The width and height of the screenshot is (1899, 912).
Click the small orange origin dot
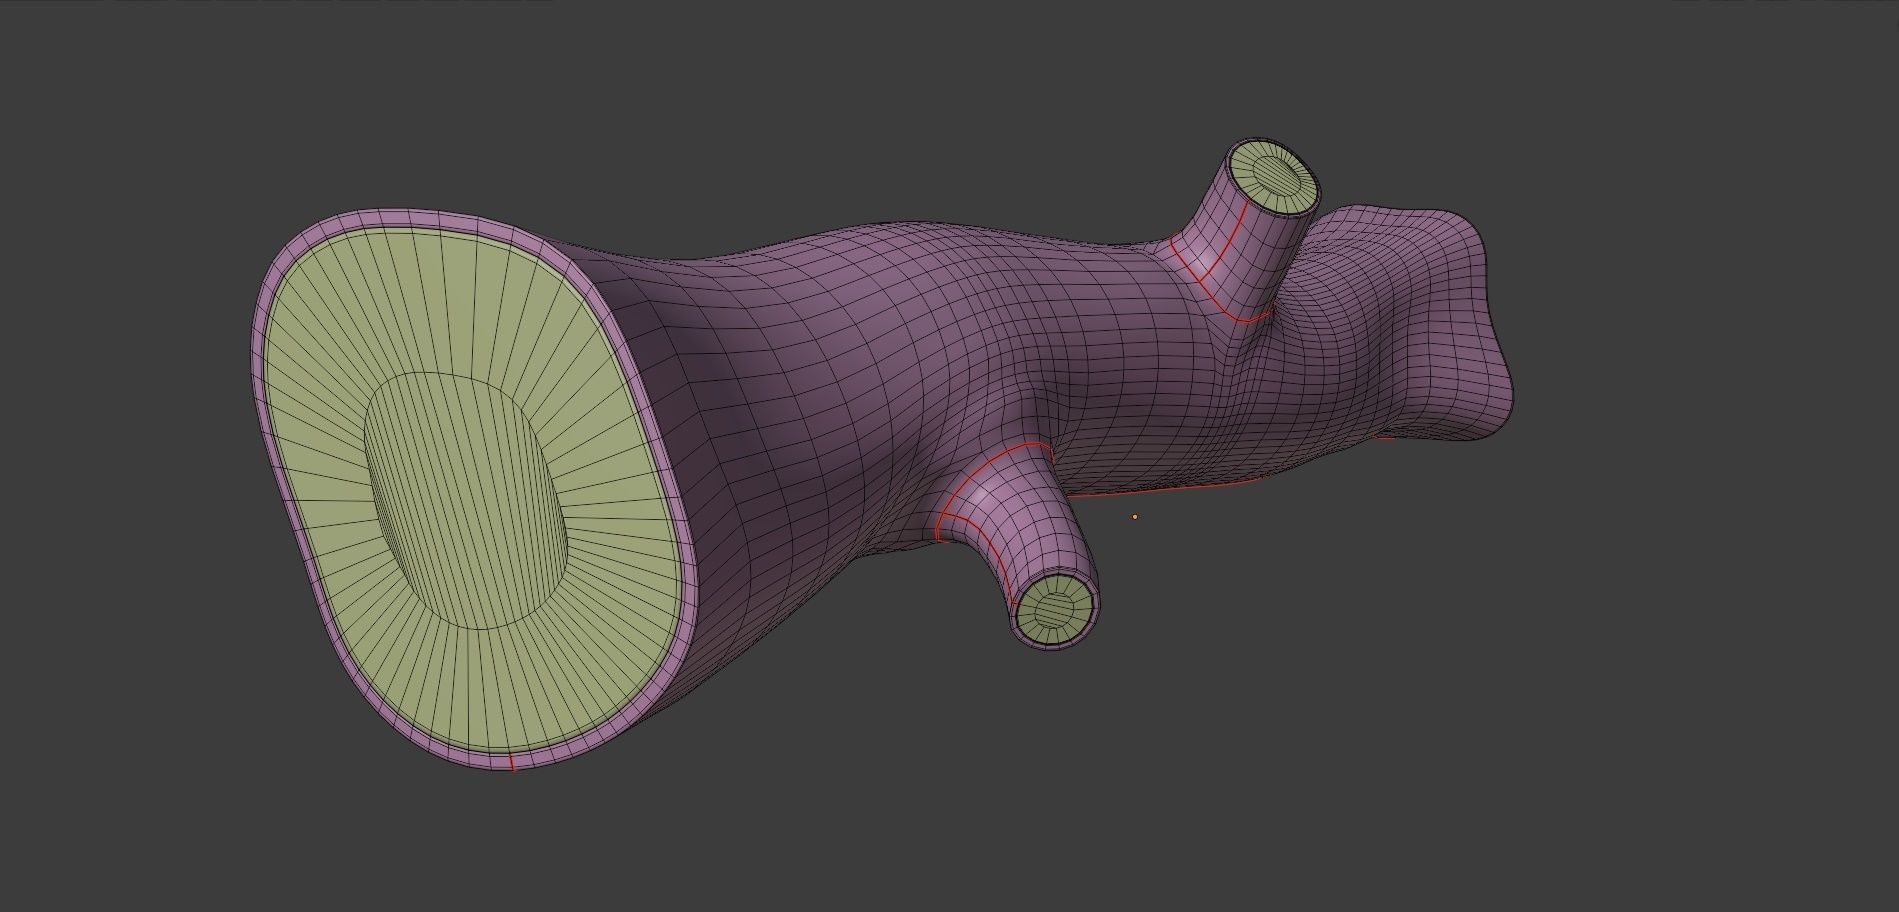[1135, 517]
